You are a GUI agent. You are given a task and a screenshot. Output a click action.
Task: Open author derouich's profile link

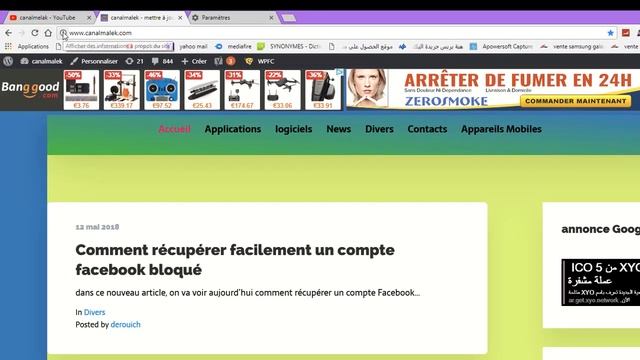click(125, 324)
